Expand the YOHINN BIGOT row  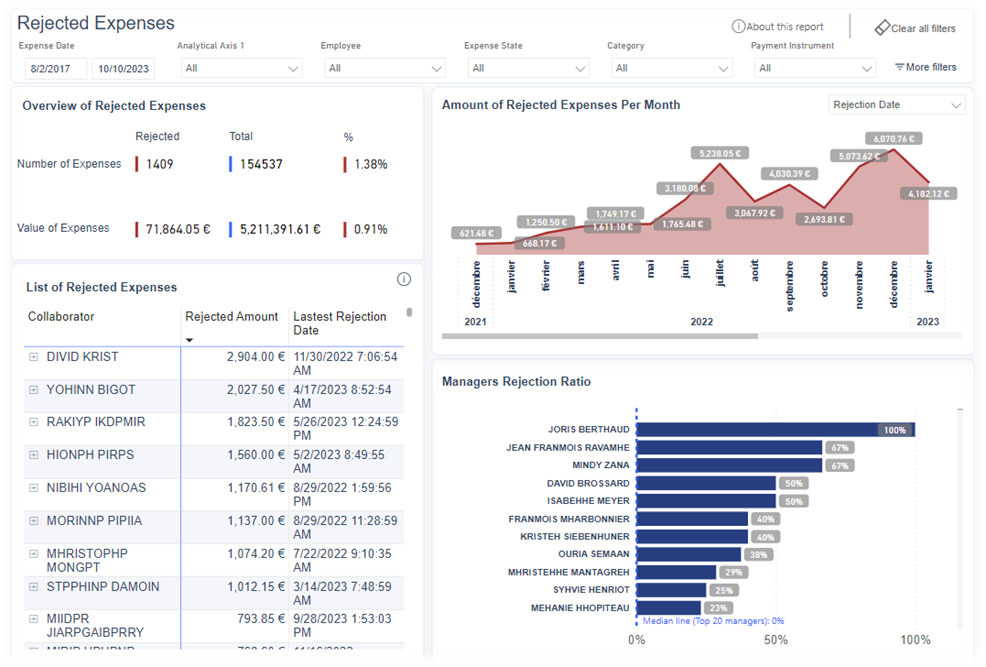coord(33,390)
